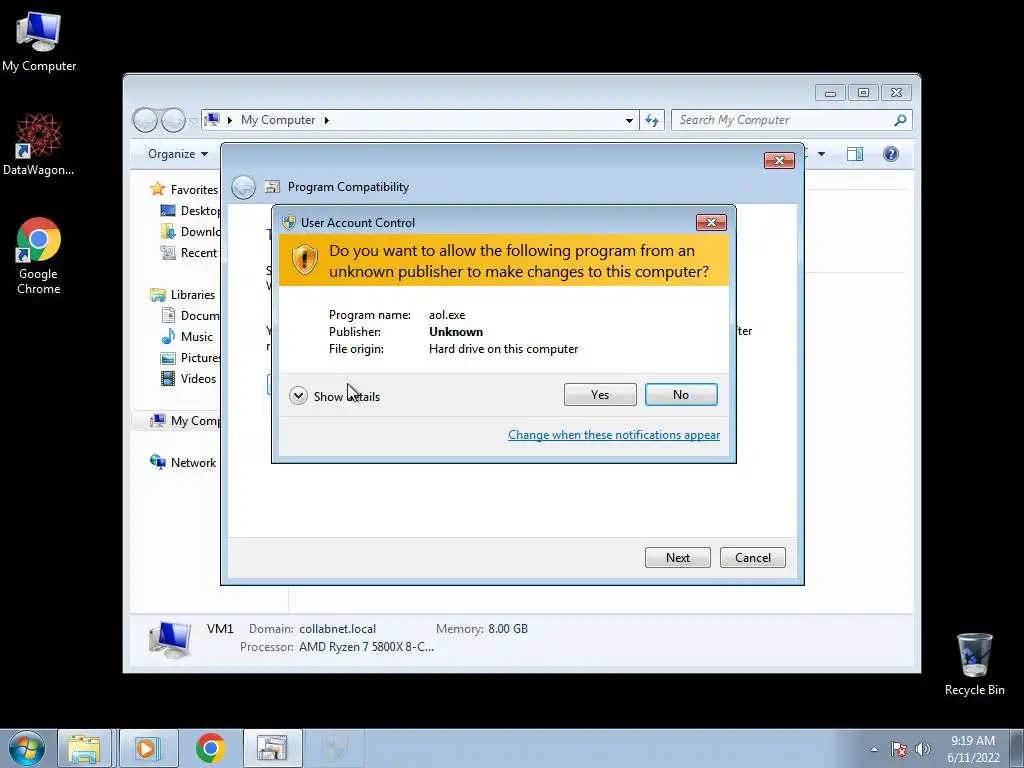Viewport: 1024px width, 768px height.
Task: Expand the breadcrumb arrow after My Computer
Action: (x=327, y=120)
